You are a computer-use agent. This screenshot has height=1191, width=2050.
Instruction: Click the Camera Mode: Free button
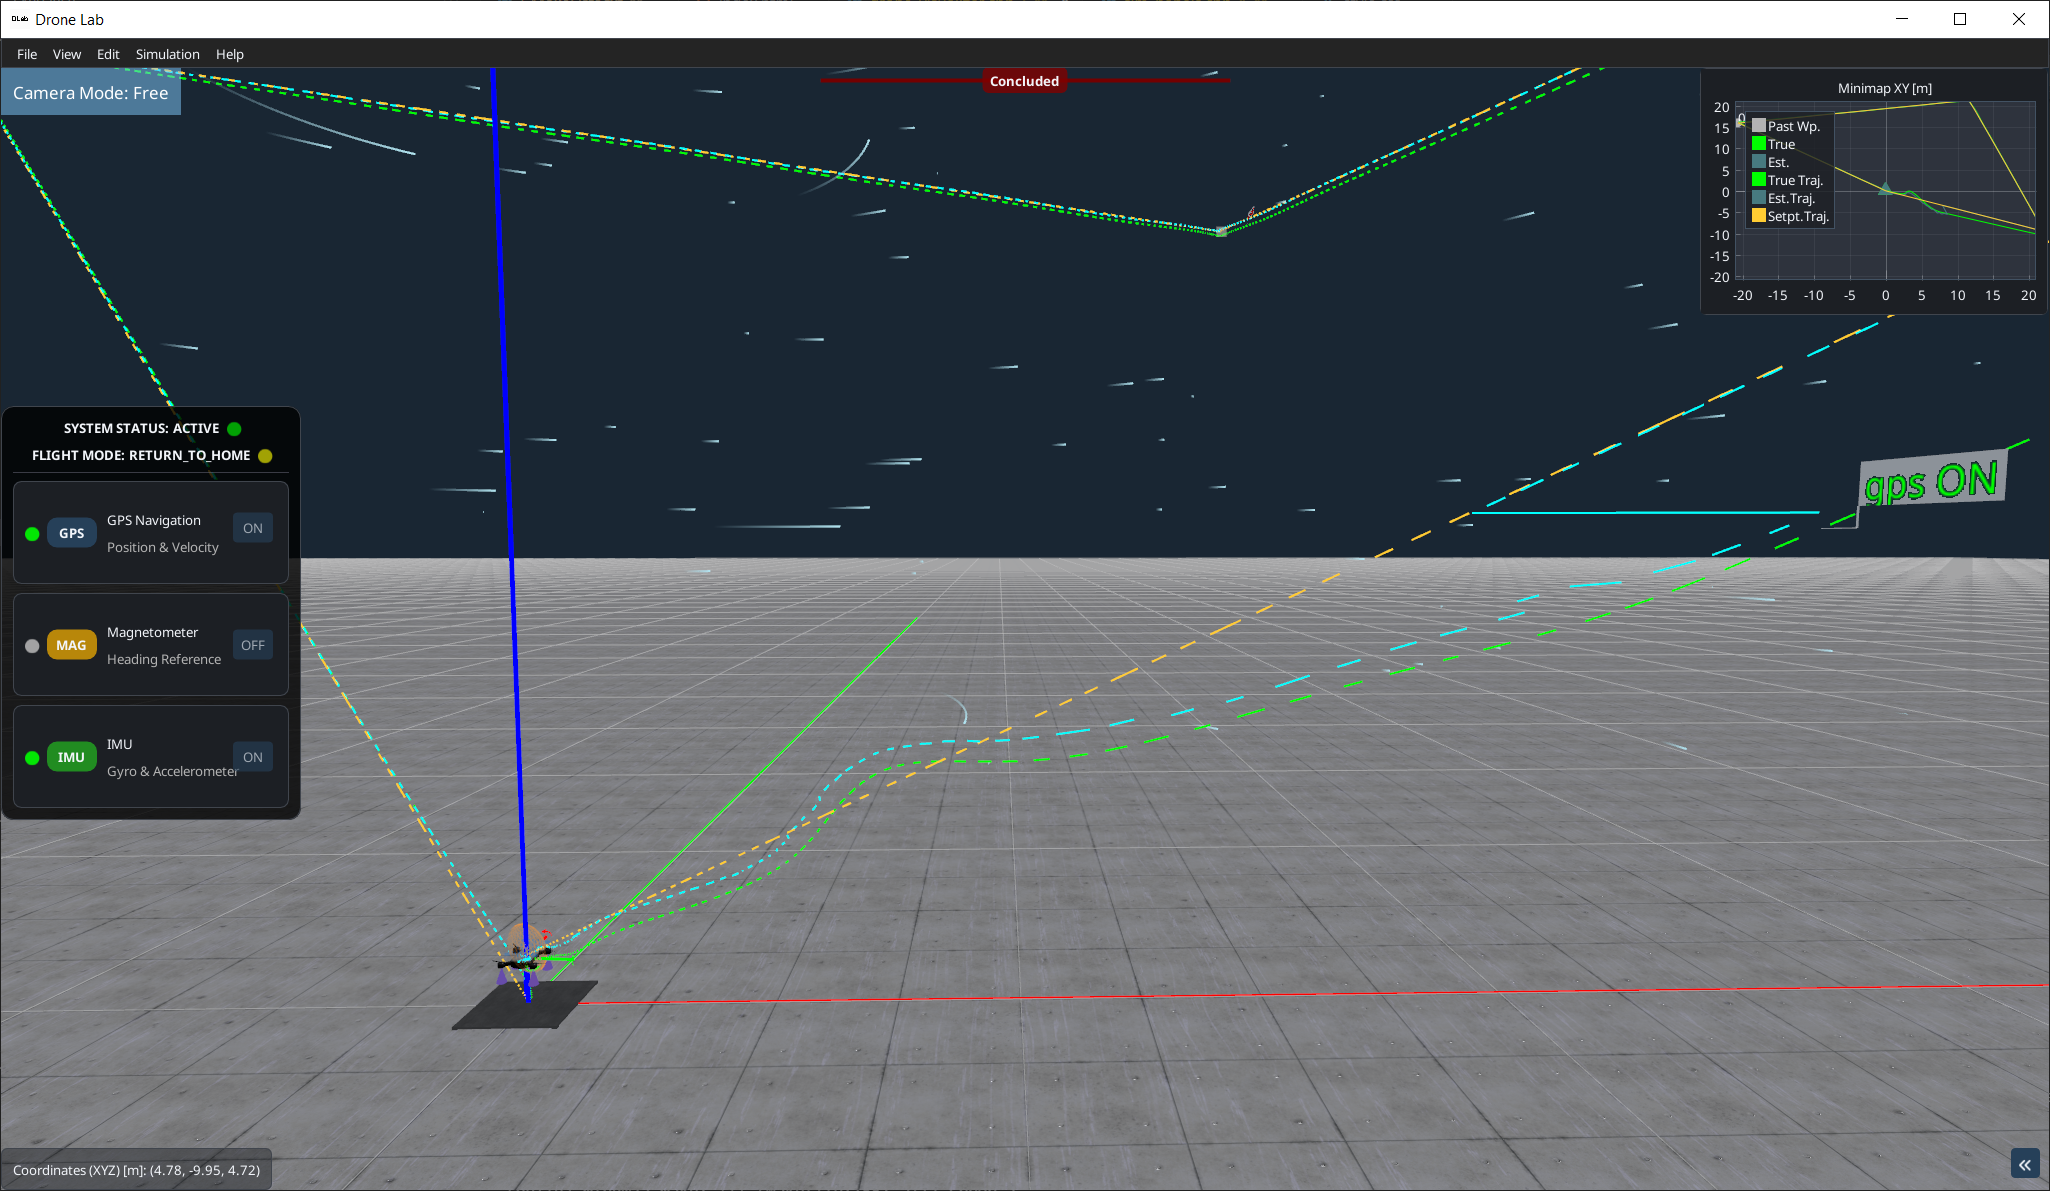click(90, 93)
